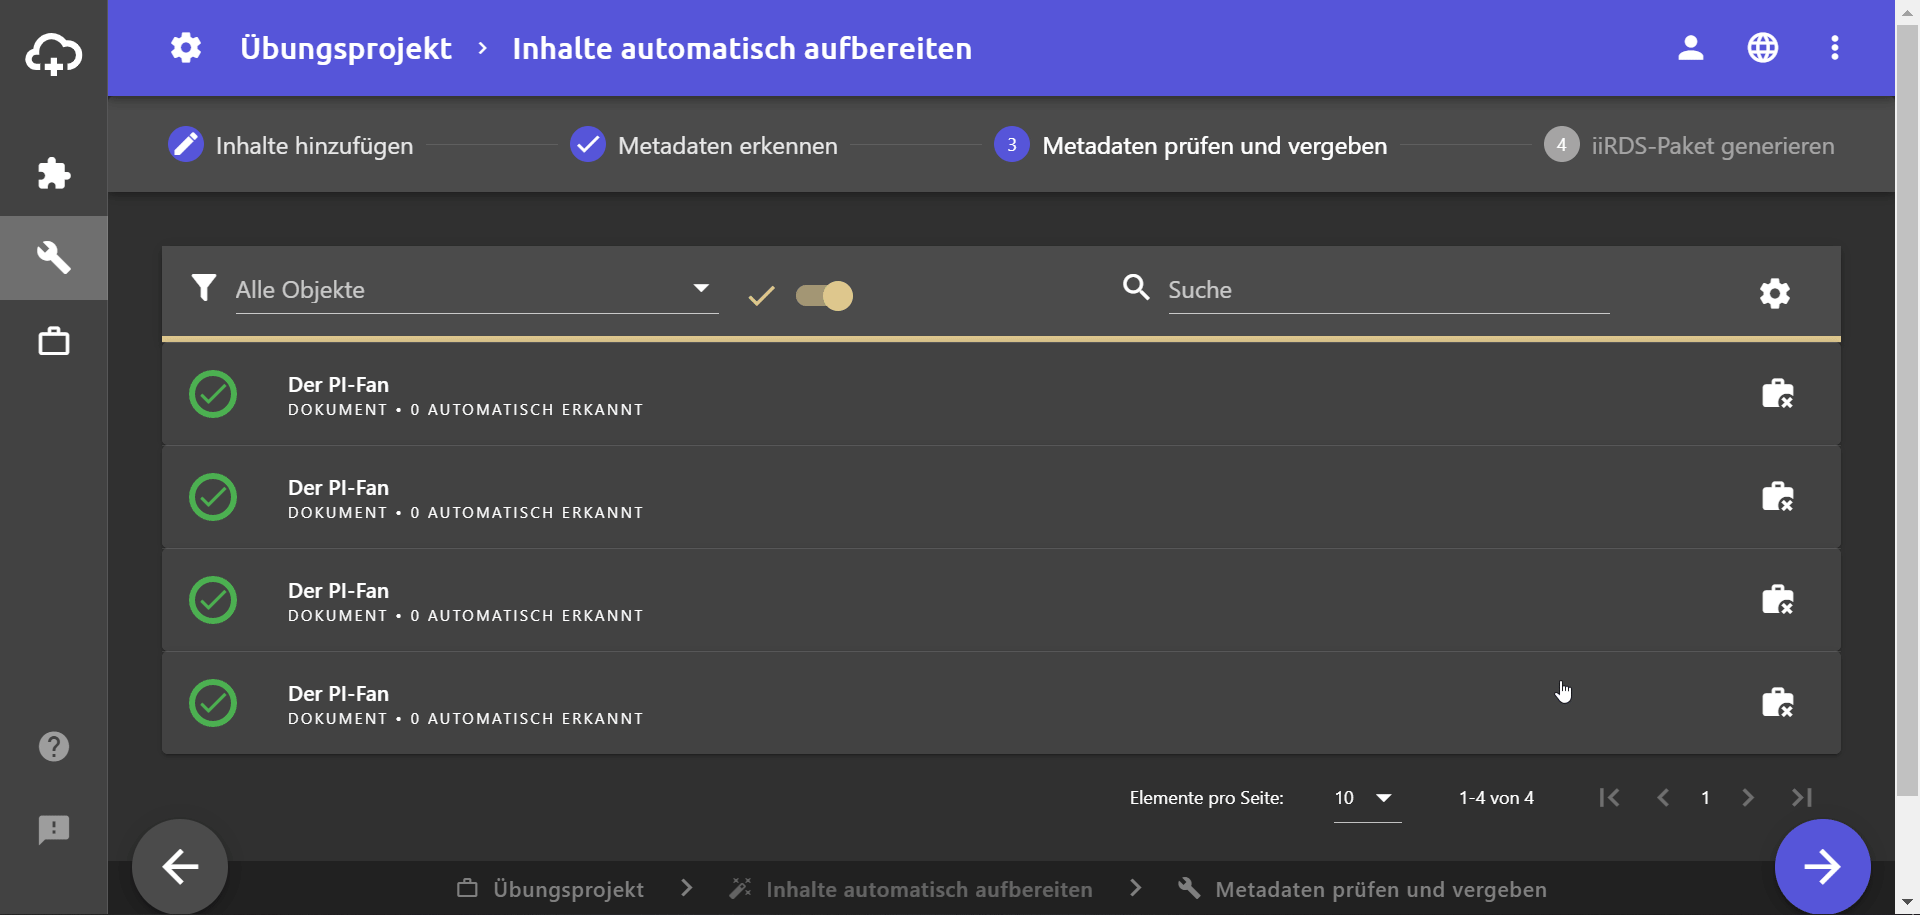Click the search magnifier icon
This screenshot has width=1920, height=915.
[x=1136, y=288]
